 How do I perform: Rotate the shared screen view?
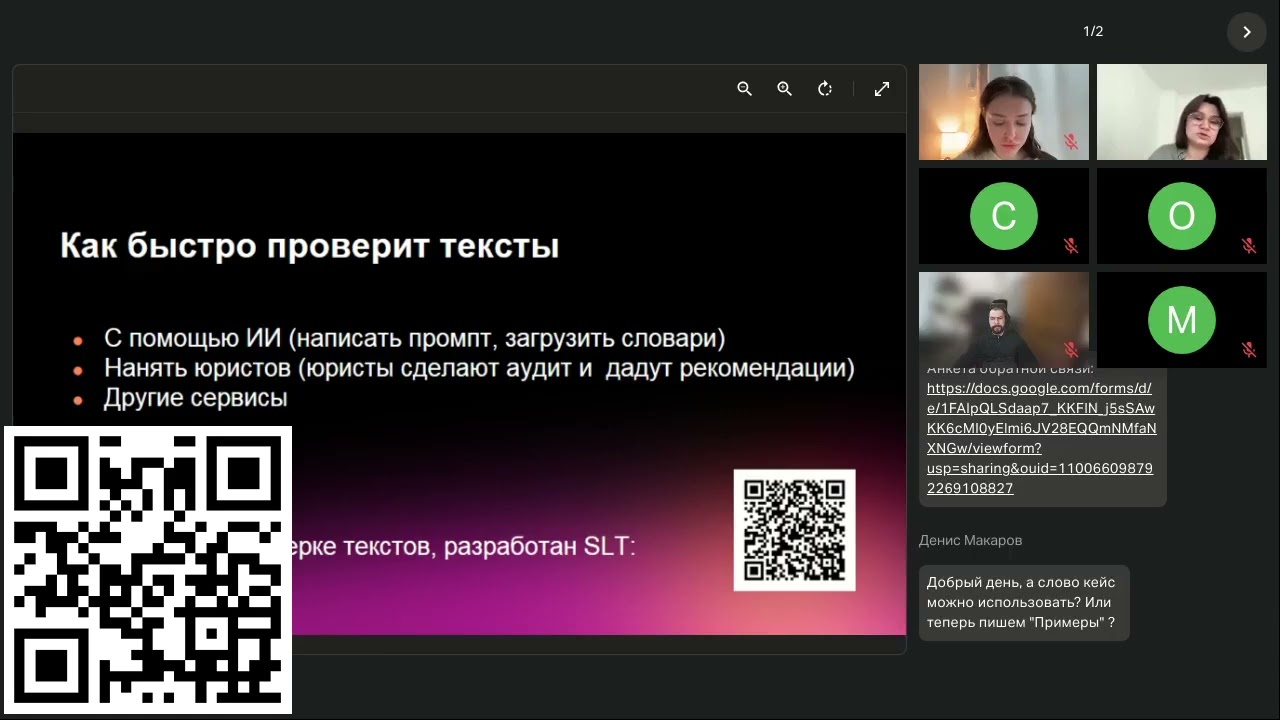click(825, 89)
